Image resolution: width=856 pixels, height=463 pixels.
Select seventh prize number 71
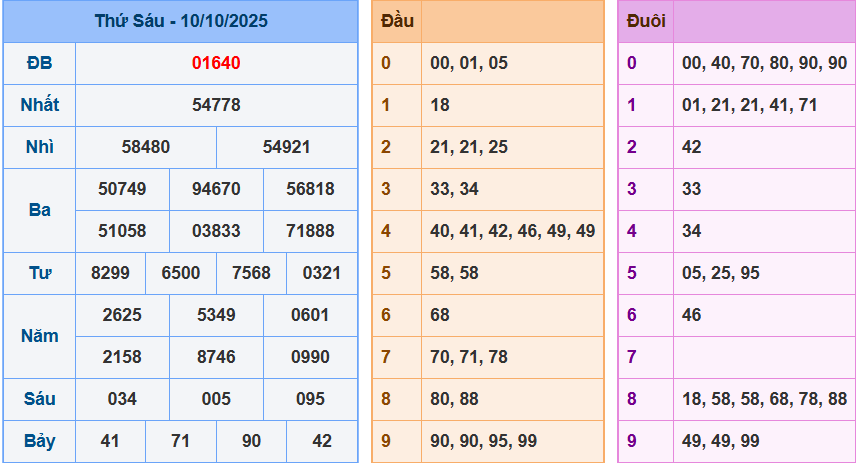181,441
